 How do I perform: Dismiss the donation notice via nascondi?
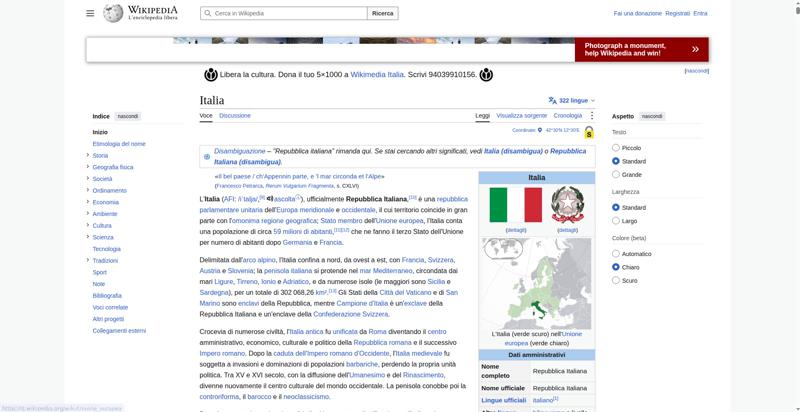[696, 71]
